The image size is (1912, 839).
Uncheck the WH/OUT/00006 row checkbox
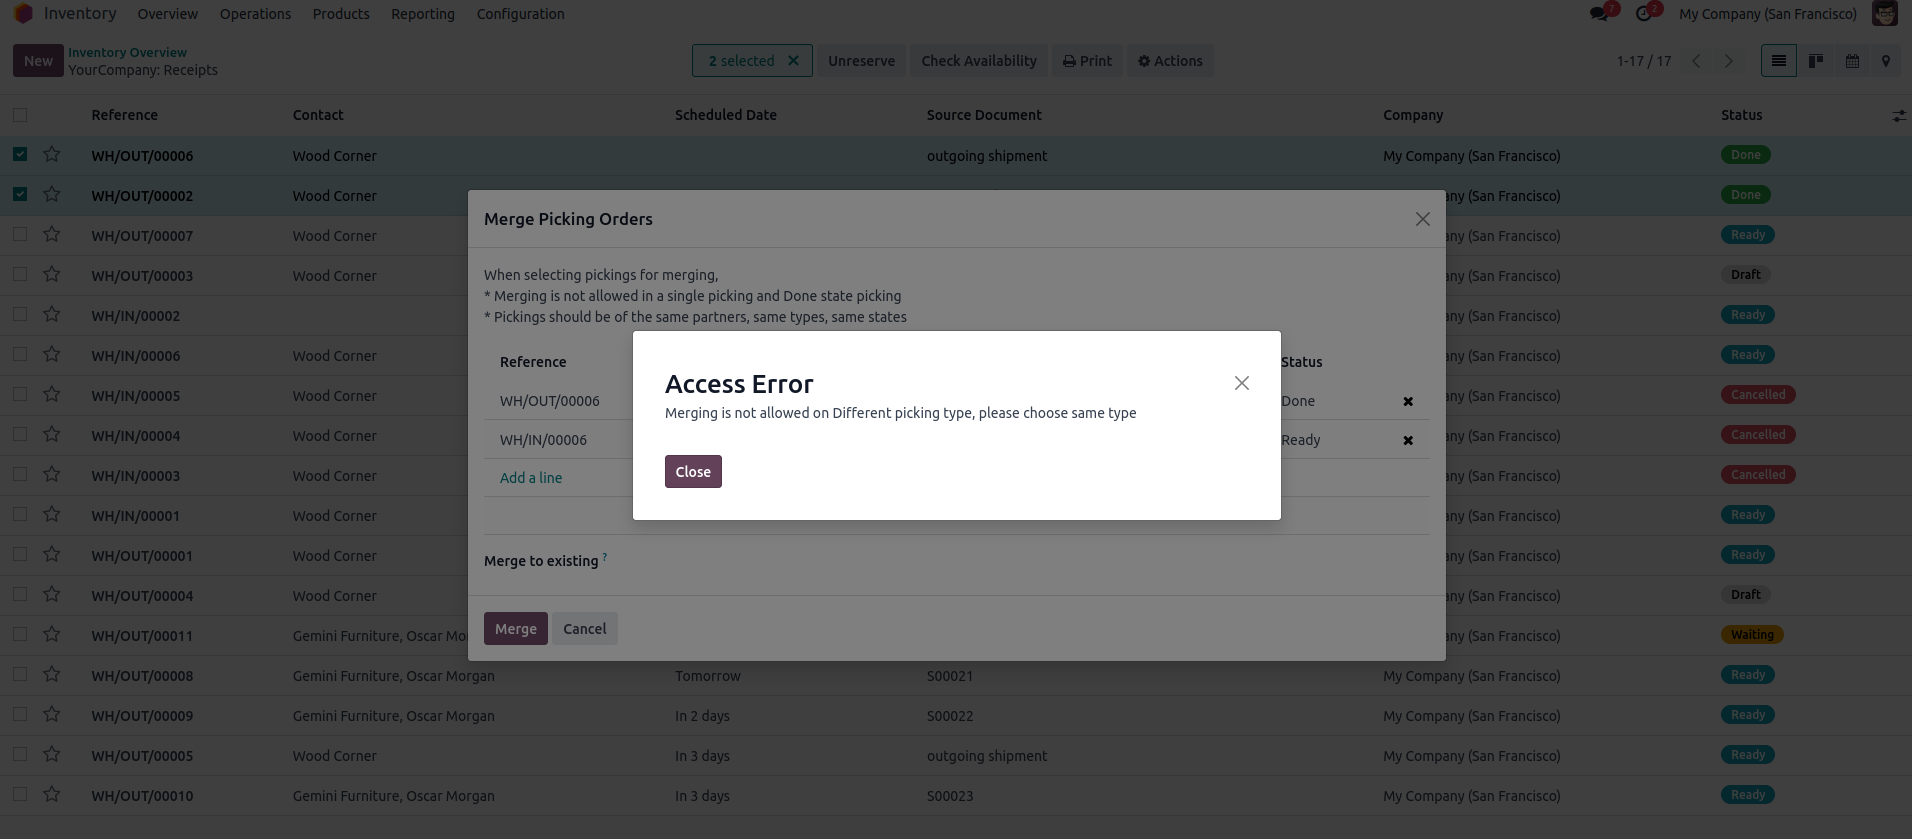(x=20, y=155)
